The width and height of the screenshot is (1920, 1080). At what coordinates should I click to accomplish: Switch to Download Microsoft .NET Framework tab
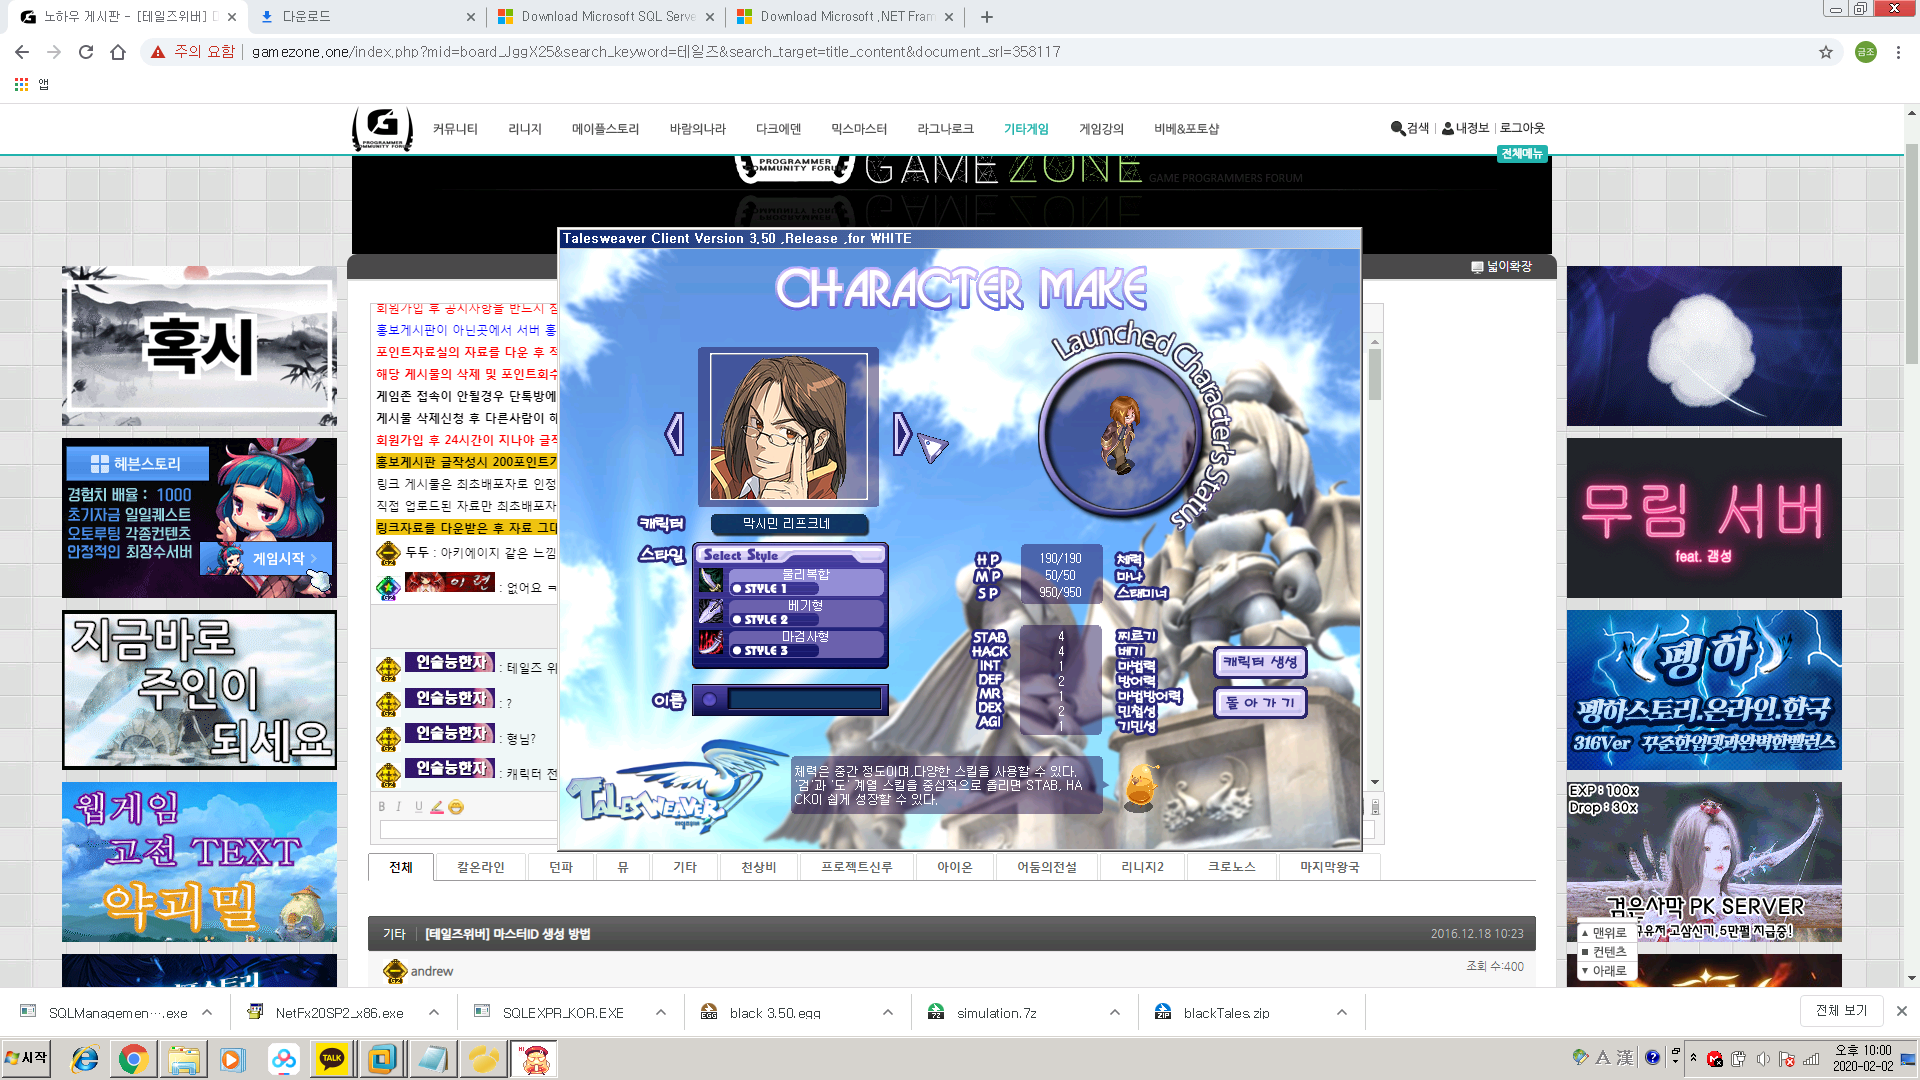845,17
